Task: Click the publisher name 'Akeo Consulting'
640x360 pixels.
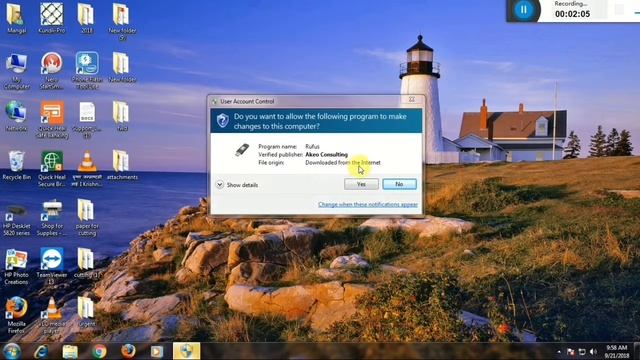Action: point(327,155)
